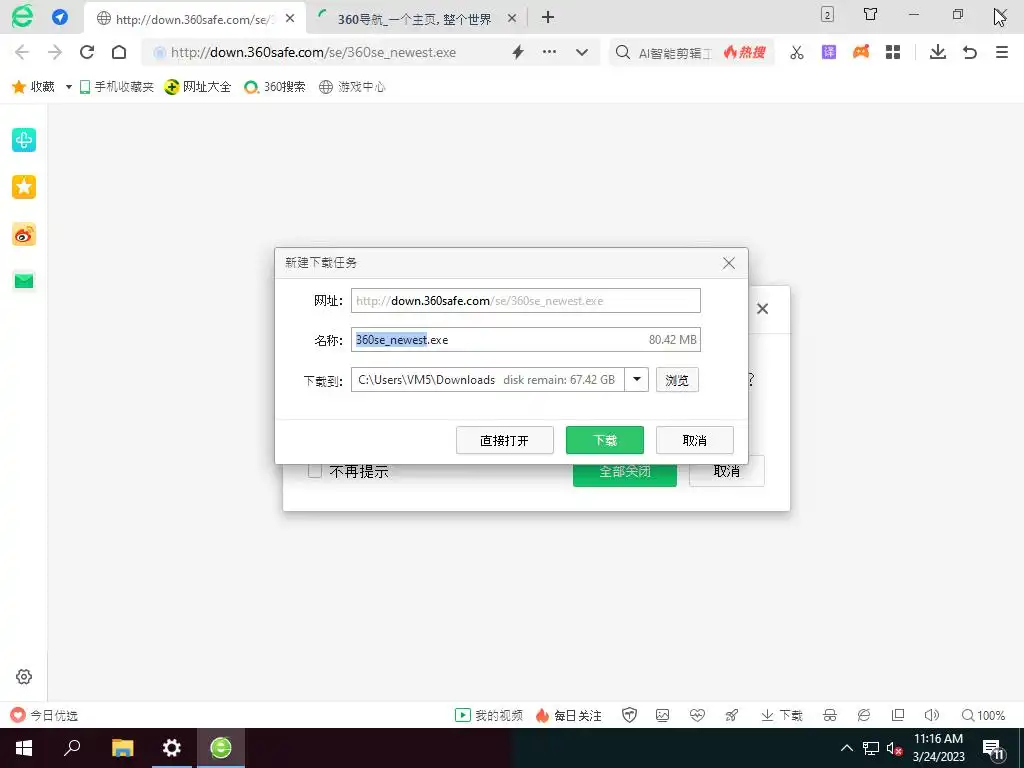This screenshot has height=768, width=1024.
Task: Toggle the lightning speed mode icon
Action: click(x=518, y=52)
